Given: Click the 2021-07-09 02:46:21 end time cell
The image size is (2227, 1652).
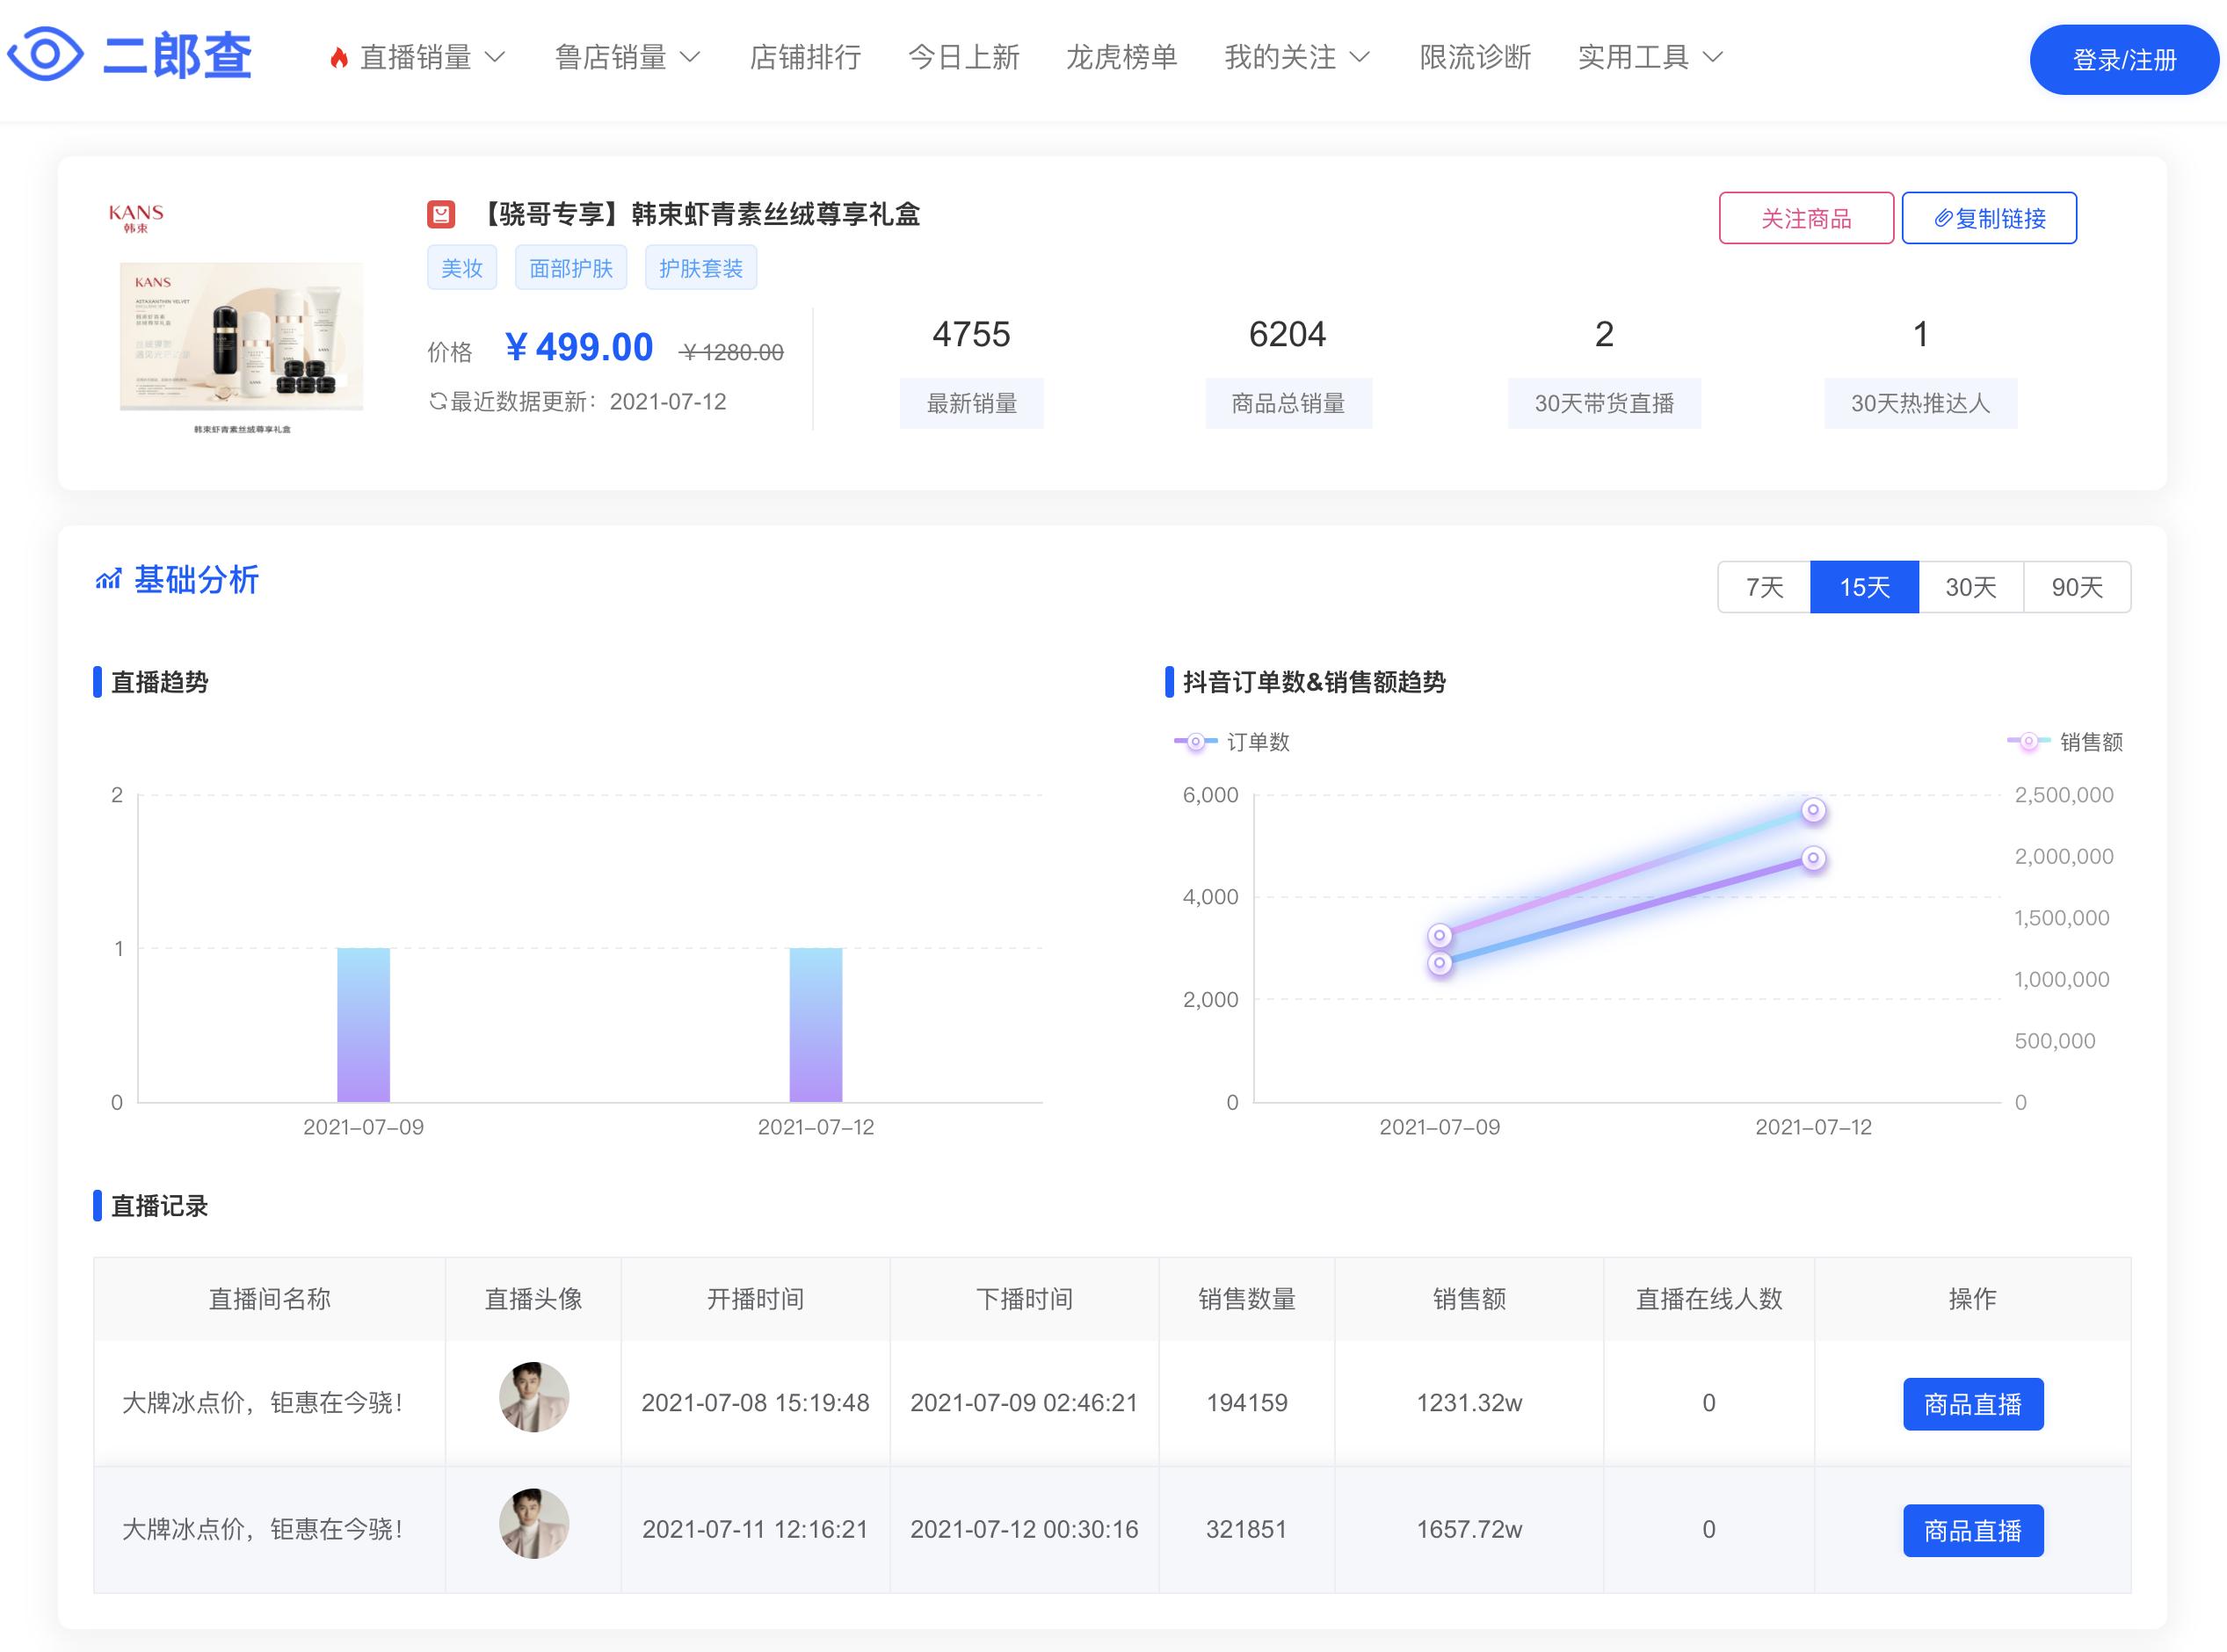Looking at the screenshot, I should (x=1024, y=1403).
